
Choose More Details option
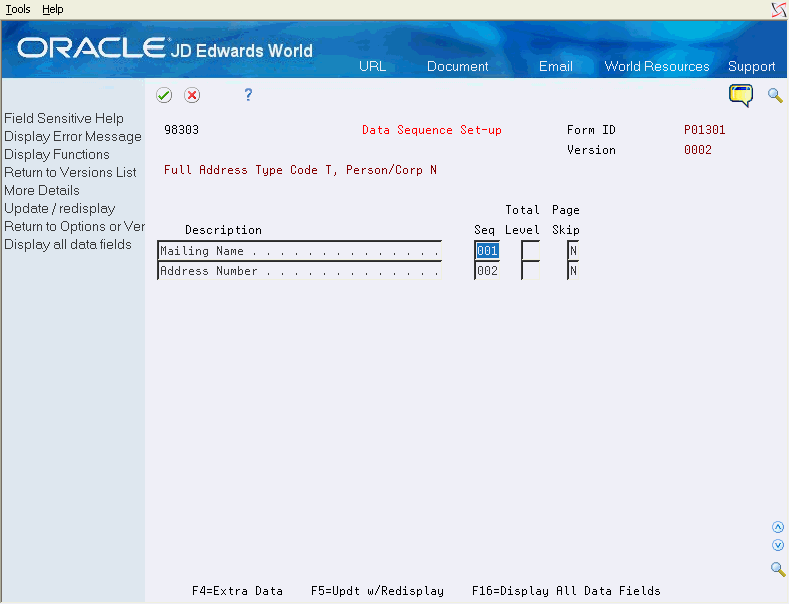tap(42, 191)
